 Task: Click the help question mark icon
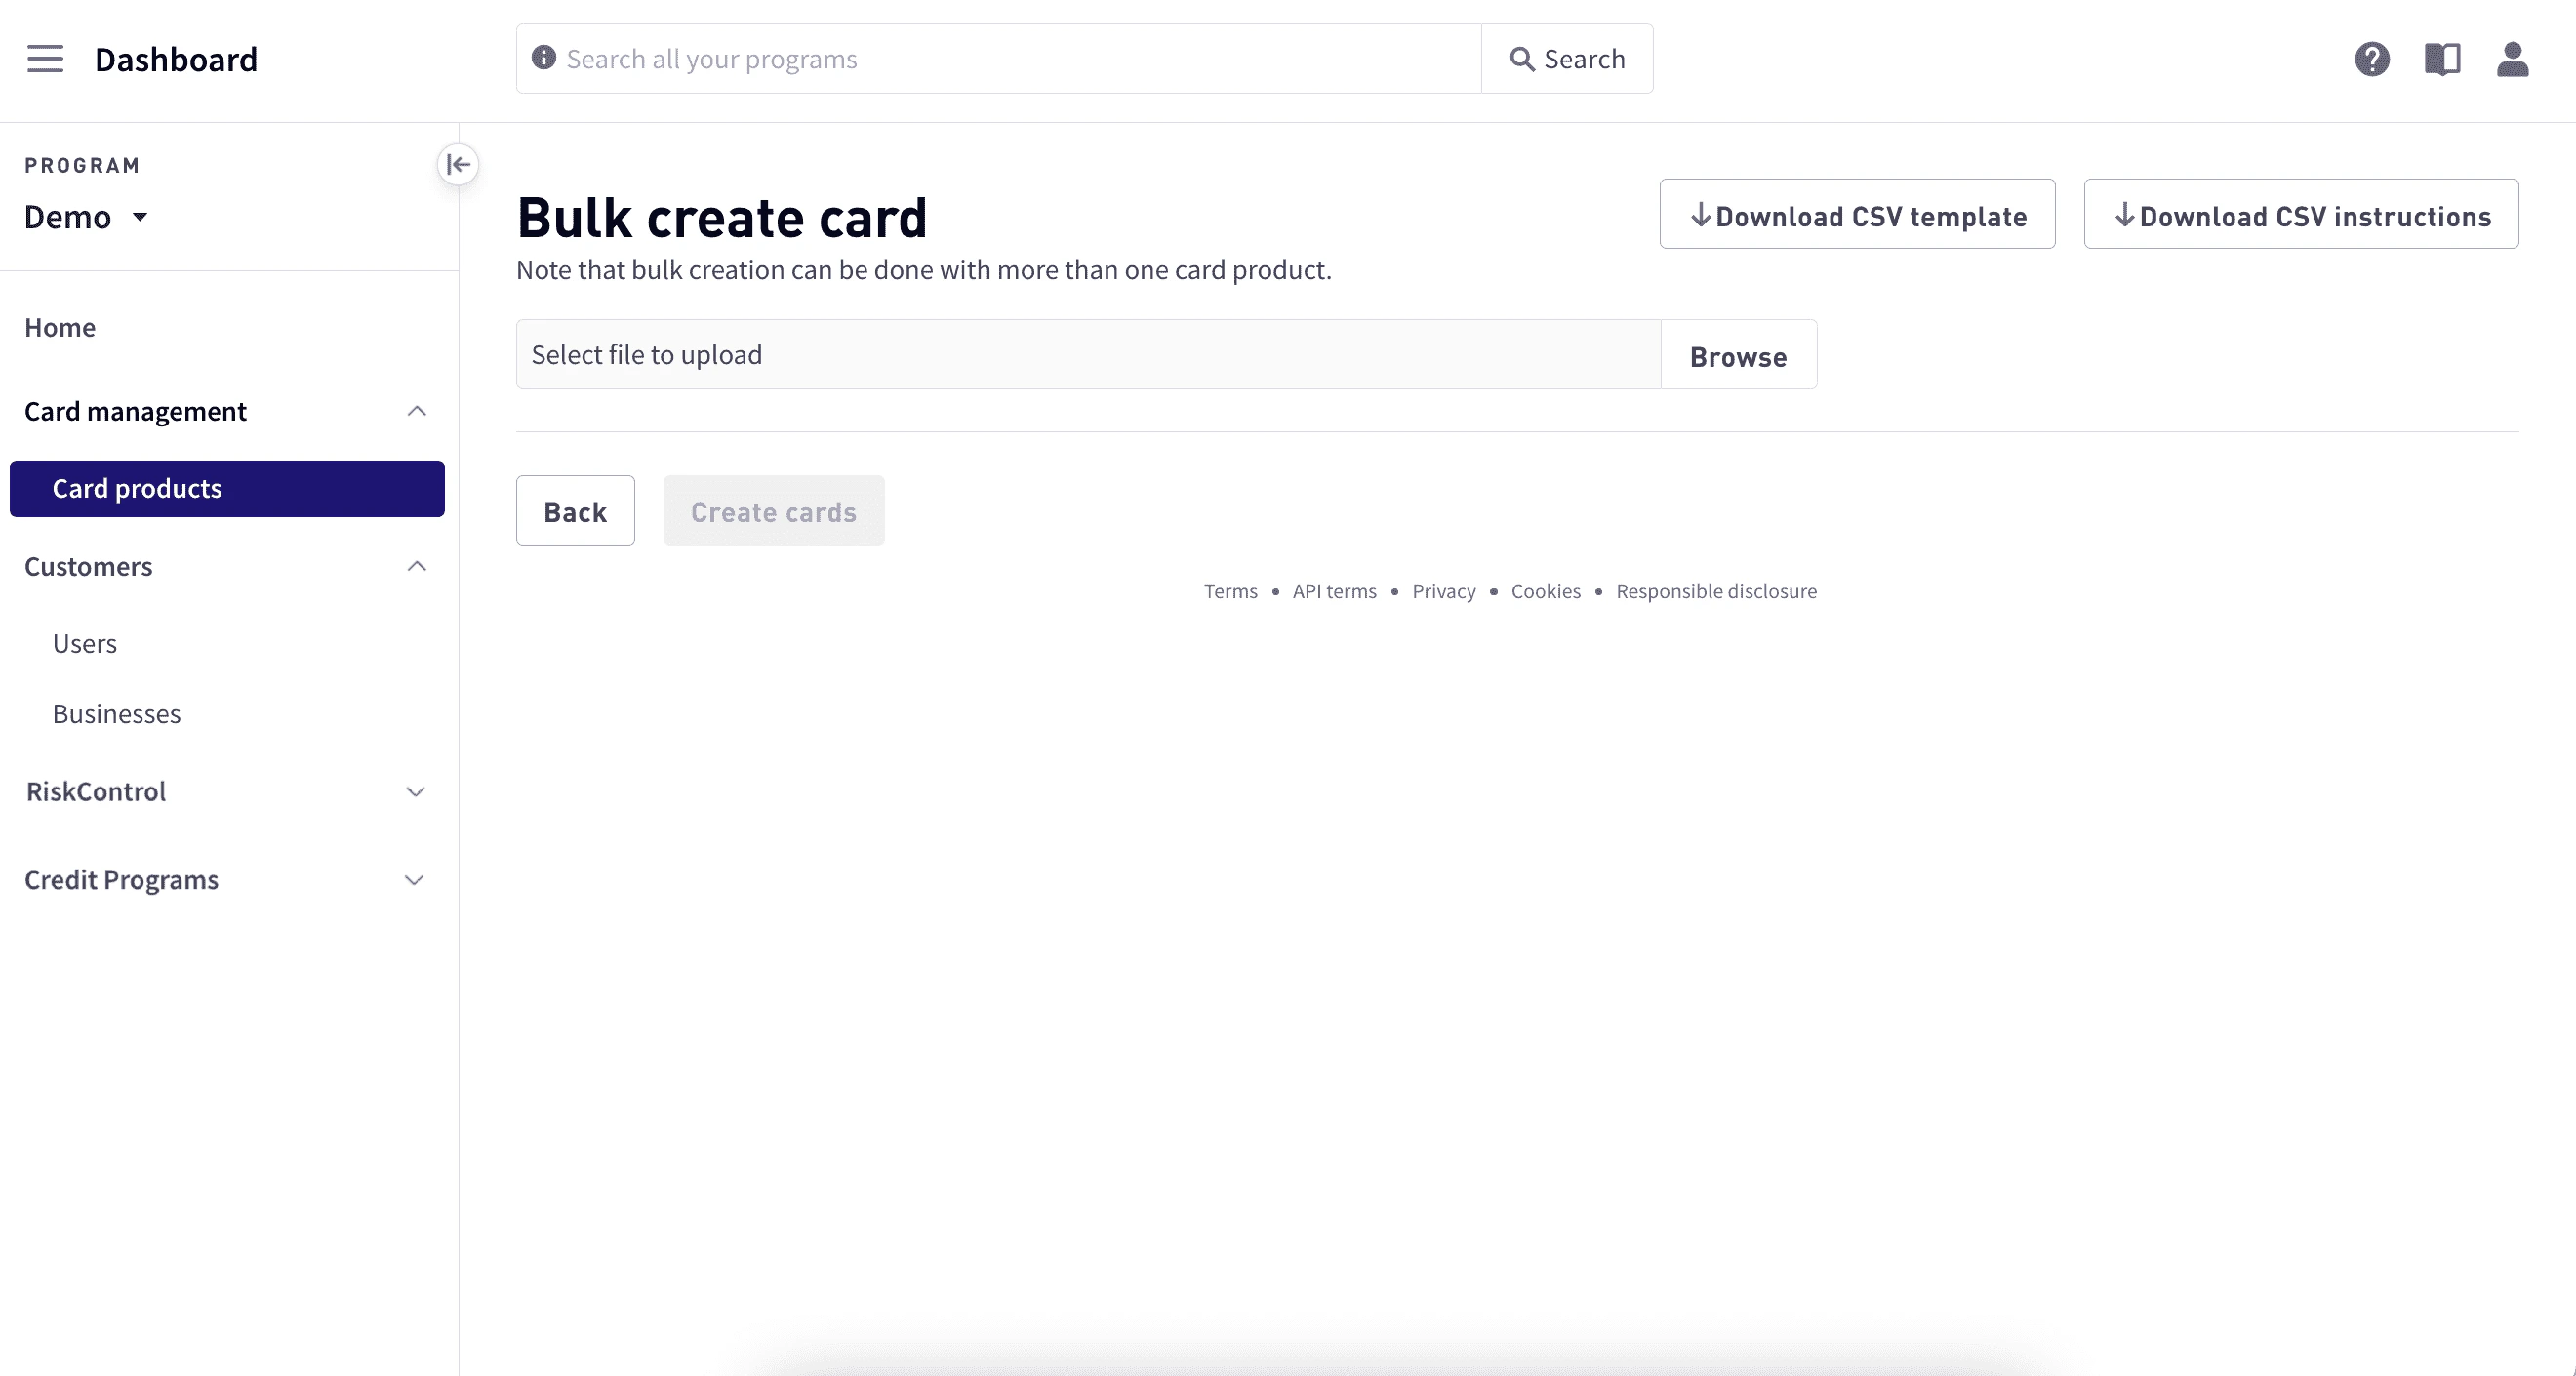pyautogui.click(x=2373, y=59)
